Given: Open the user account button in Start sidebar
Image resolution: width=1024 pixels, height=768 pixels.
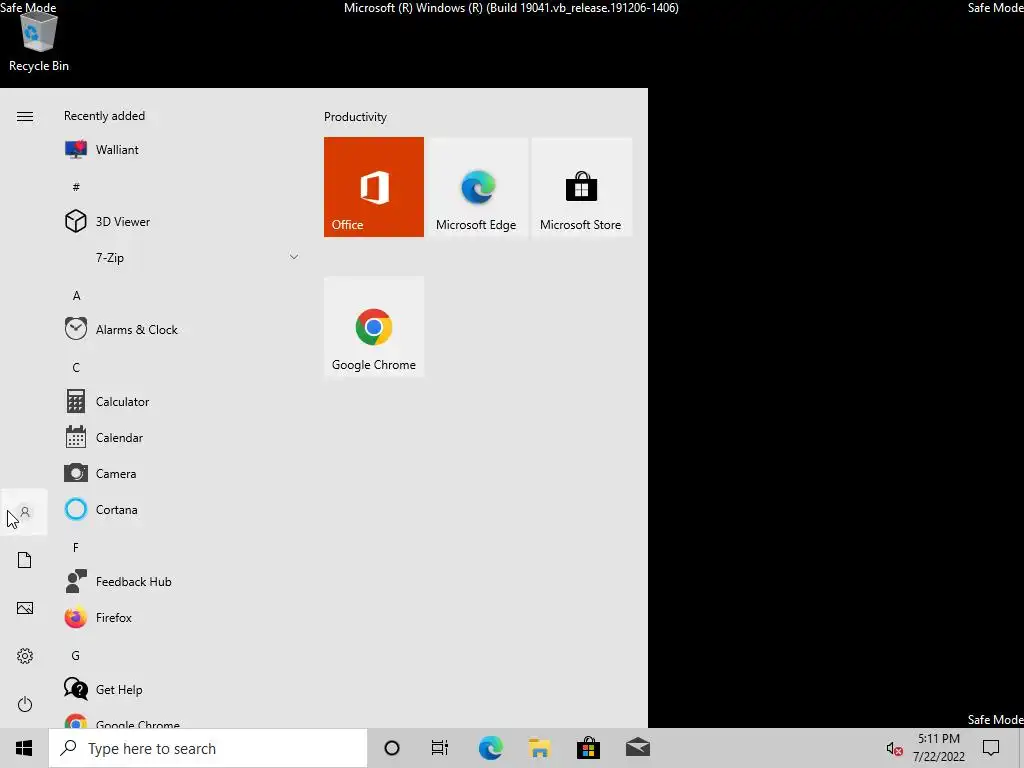Looking at the screenshot, I should [25, 512].
